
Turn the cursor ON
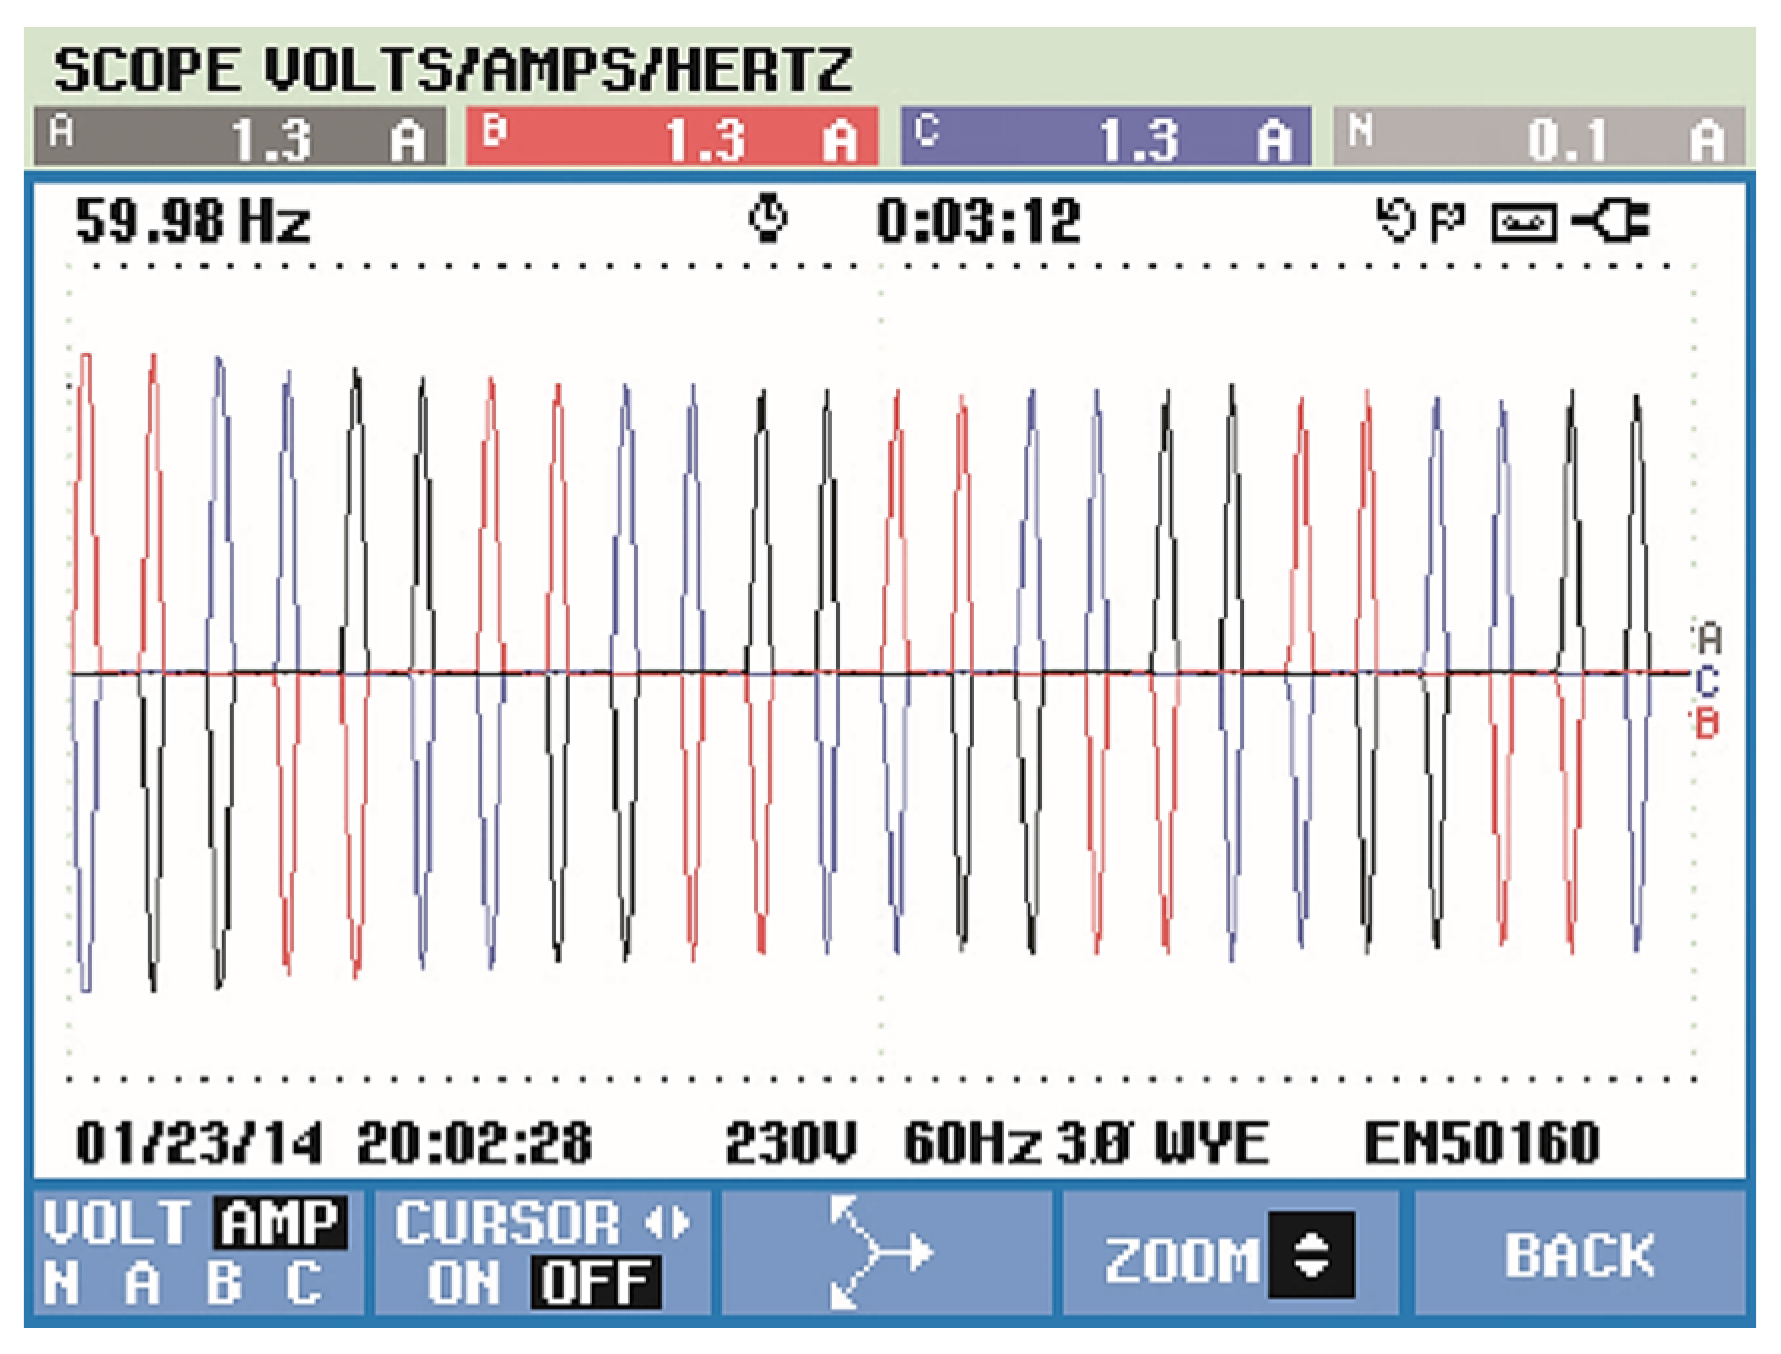click(x=463, y=1283)
